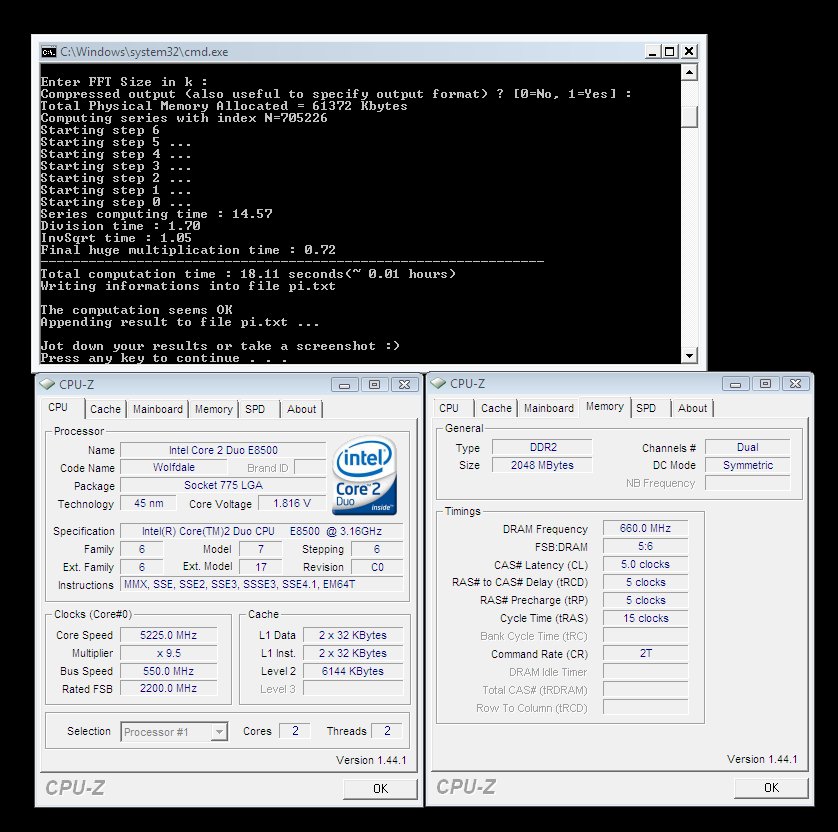Click OK in the left CPU-Z window
The width and height of the screenshot is (838, 832).
pos(381,789)
